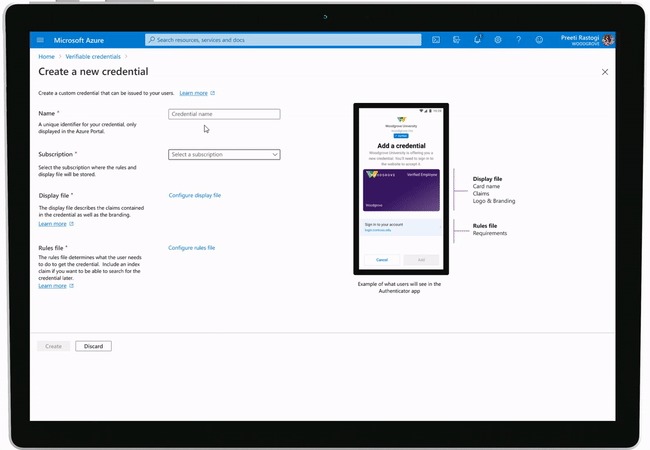Close the Create a new credential pane
Image resolution: width=650 pixels, height=450 pixels.
pos(604,72)
